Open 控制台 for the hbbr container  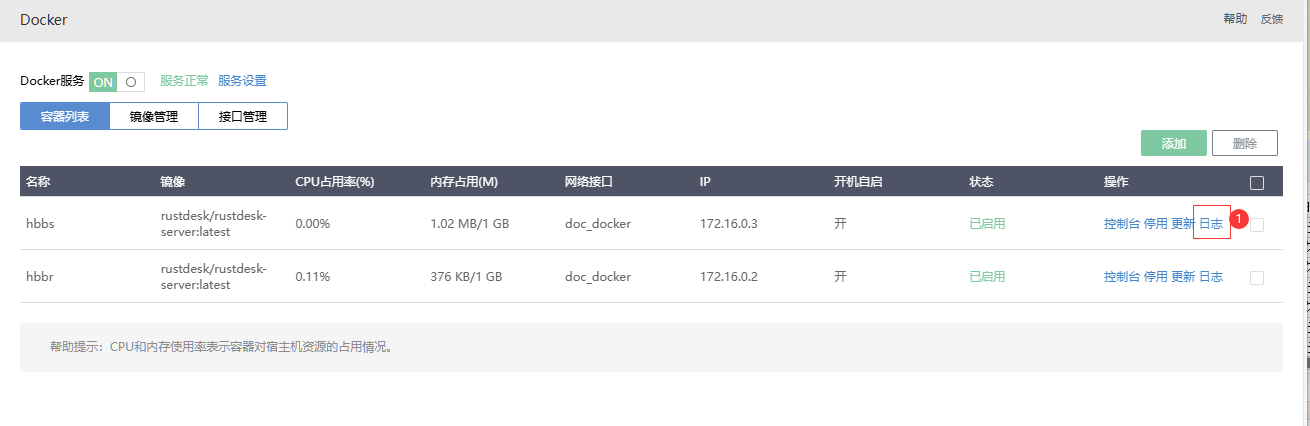tap(1122, 277)
